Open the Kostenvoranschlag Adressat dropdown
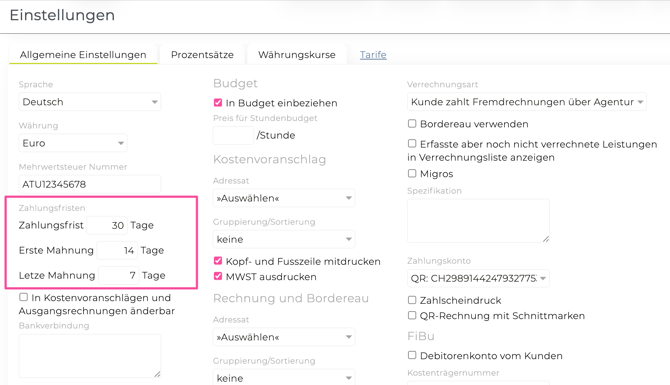670x385 pixels. tap(284, 198)
